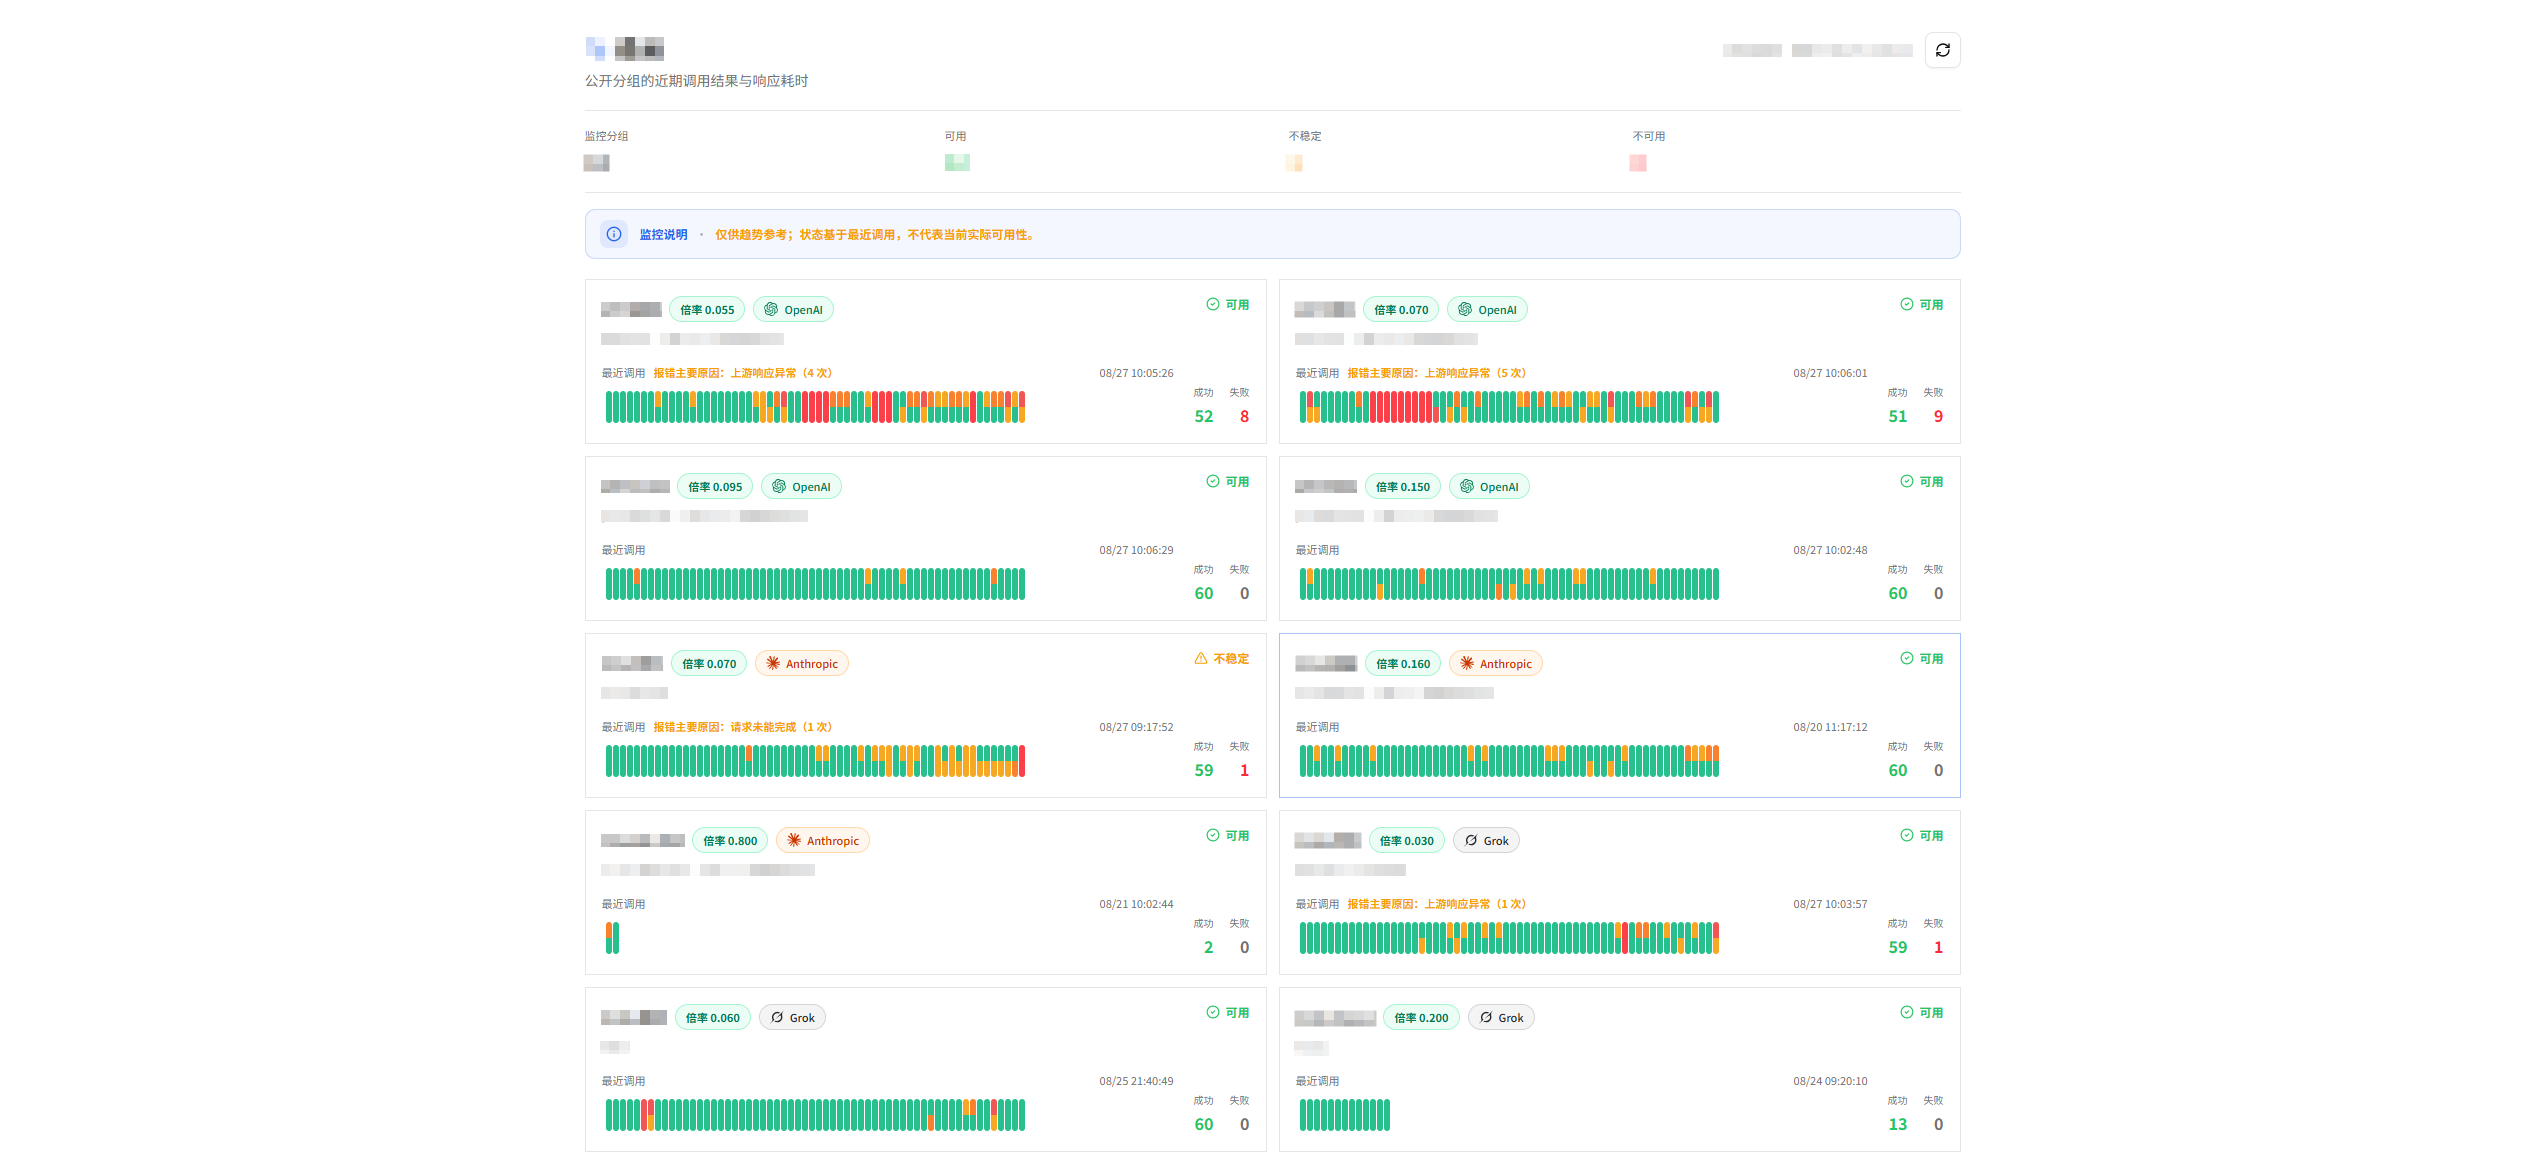Click Anthropic logo in the 倍率 0.800 card
This screenshot has width=2545, height=1158.
(x=794, y=841)
